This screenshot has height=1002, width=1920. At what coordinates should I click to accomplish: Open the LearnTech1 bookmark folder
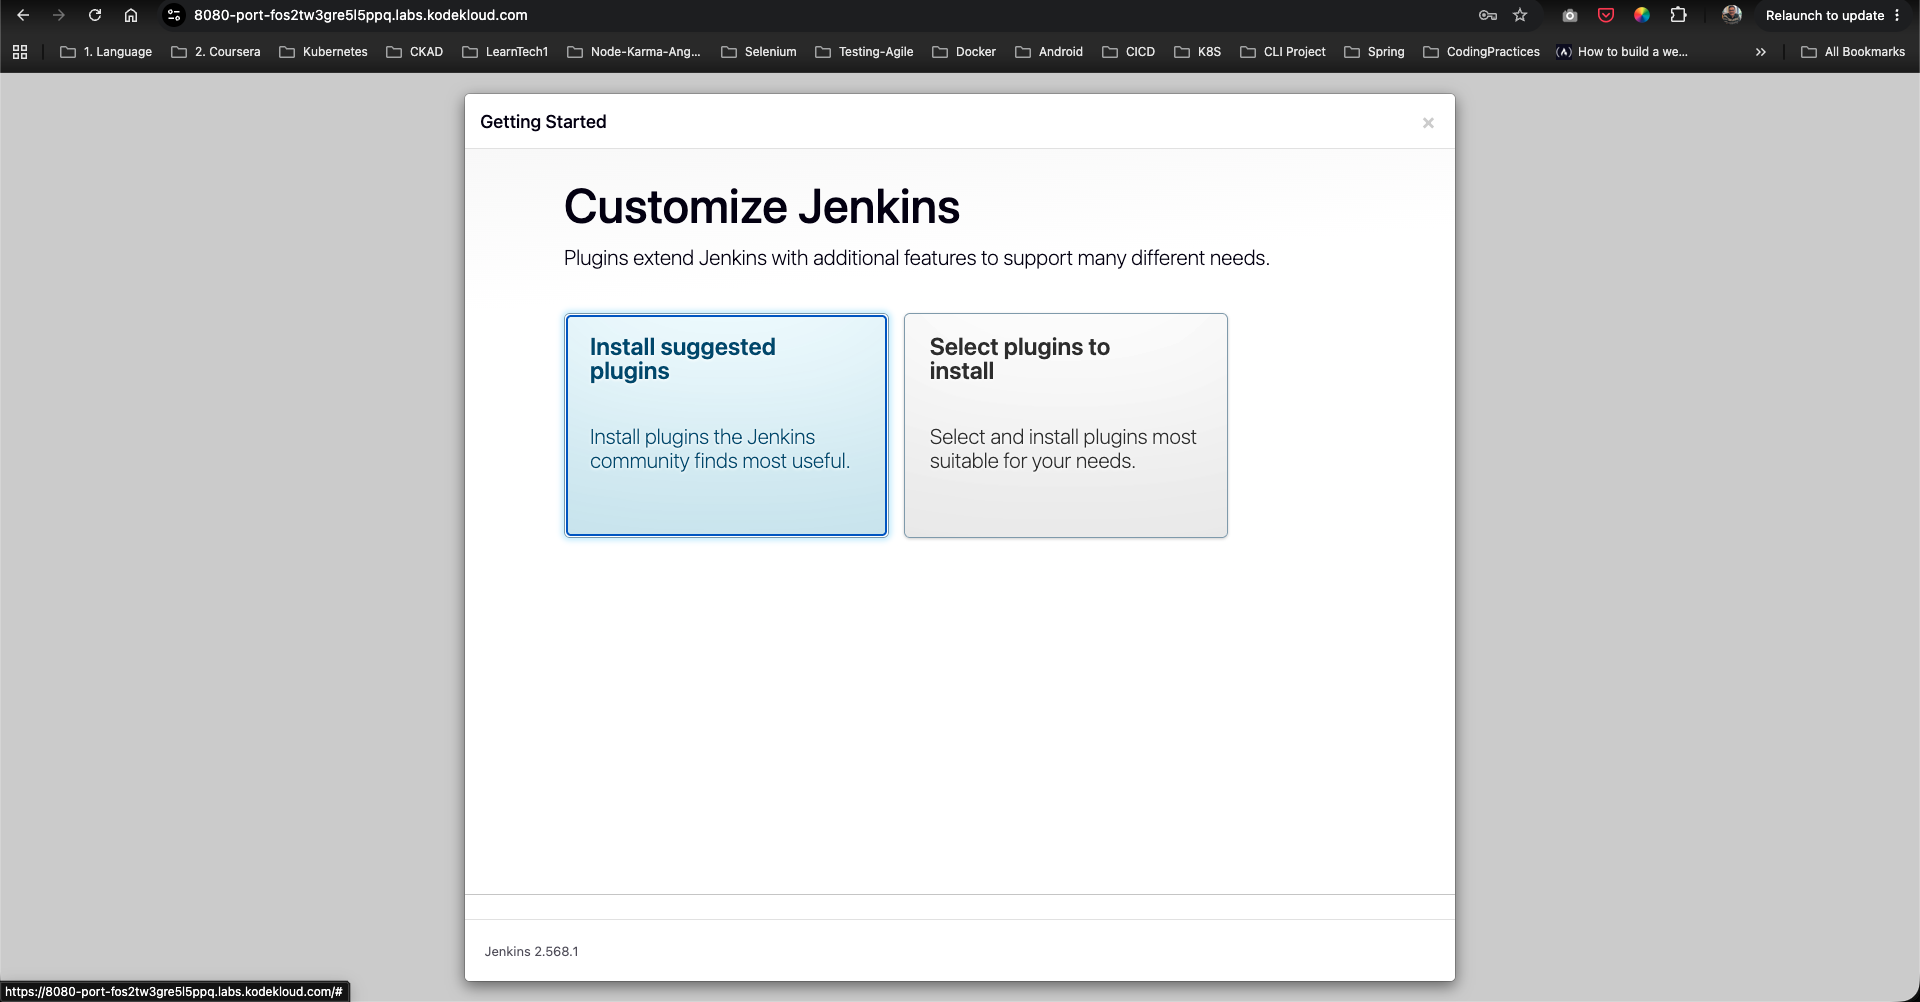pyautogui.click(x=505, y=52)
